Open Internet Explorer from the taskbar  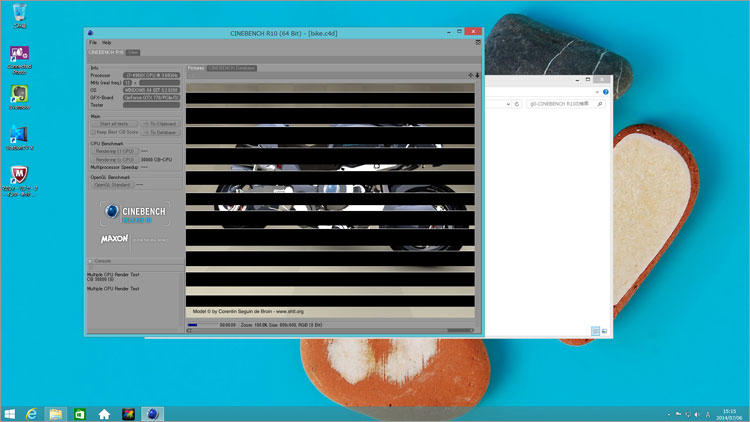(33, 413)
